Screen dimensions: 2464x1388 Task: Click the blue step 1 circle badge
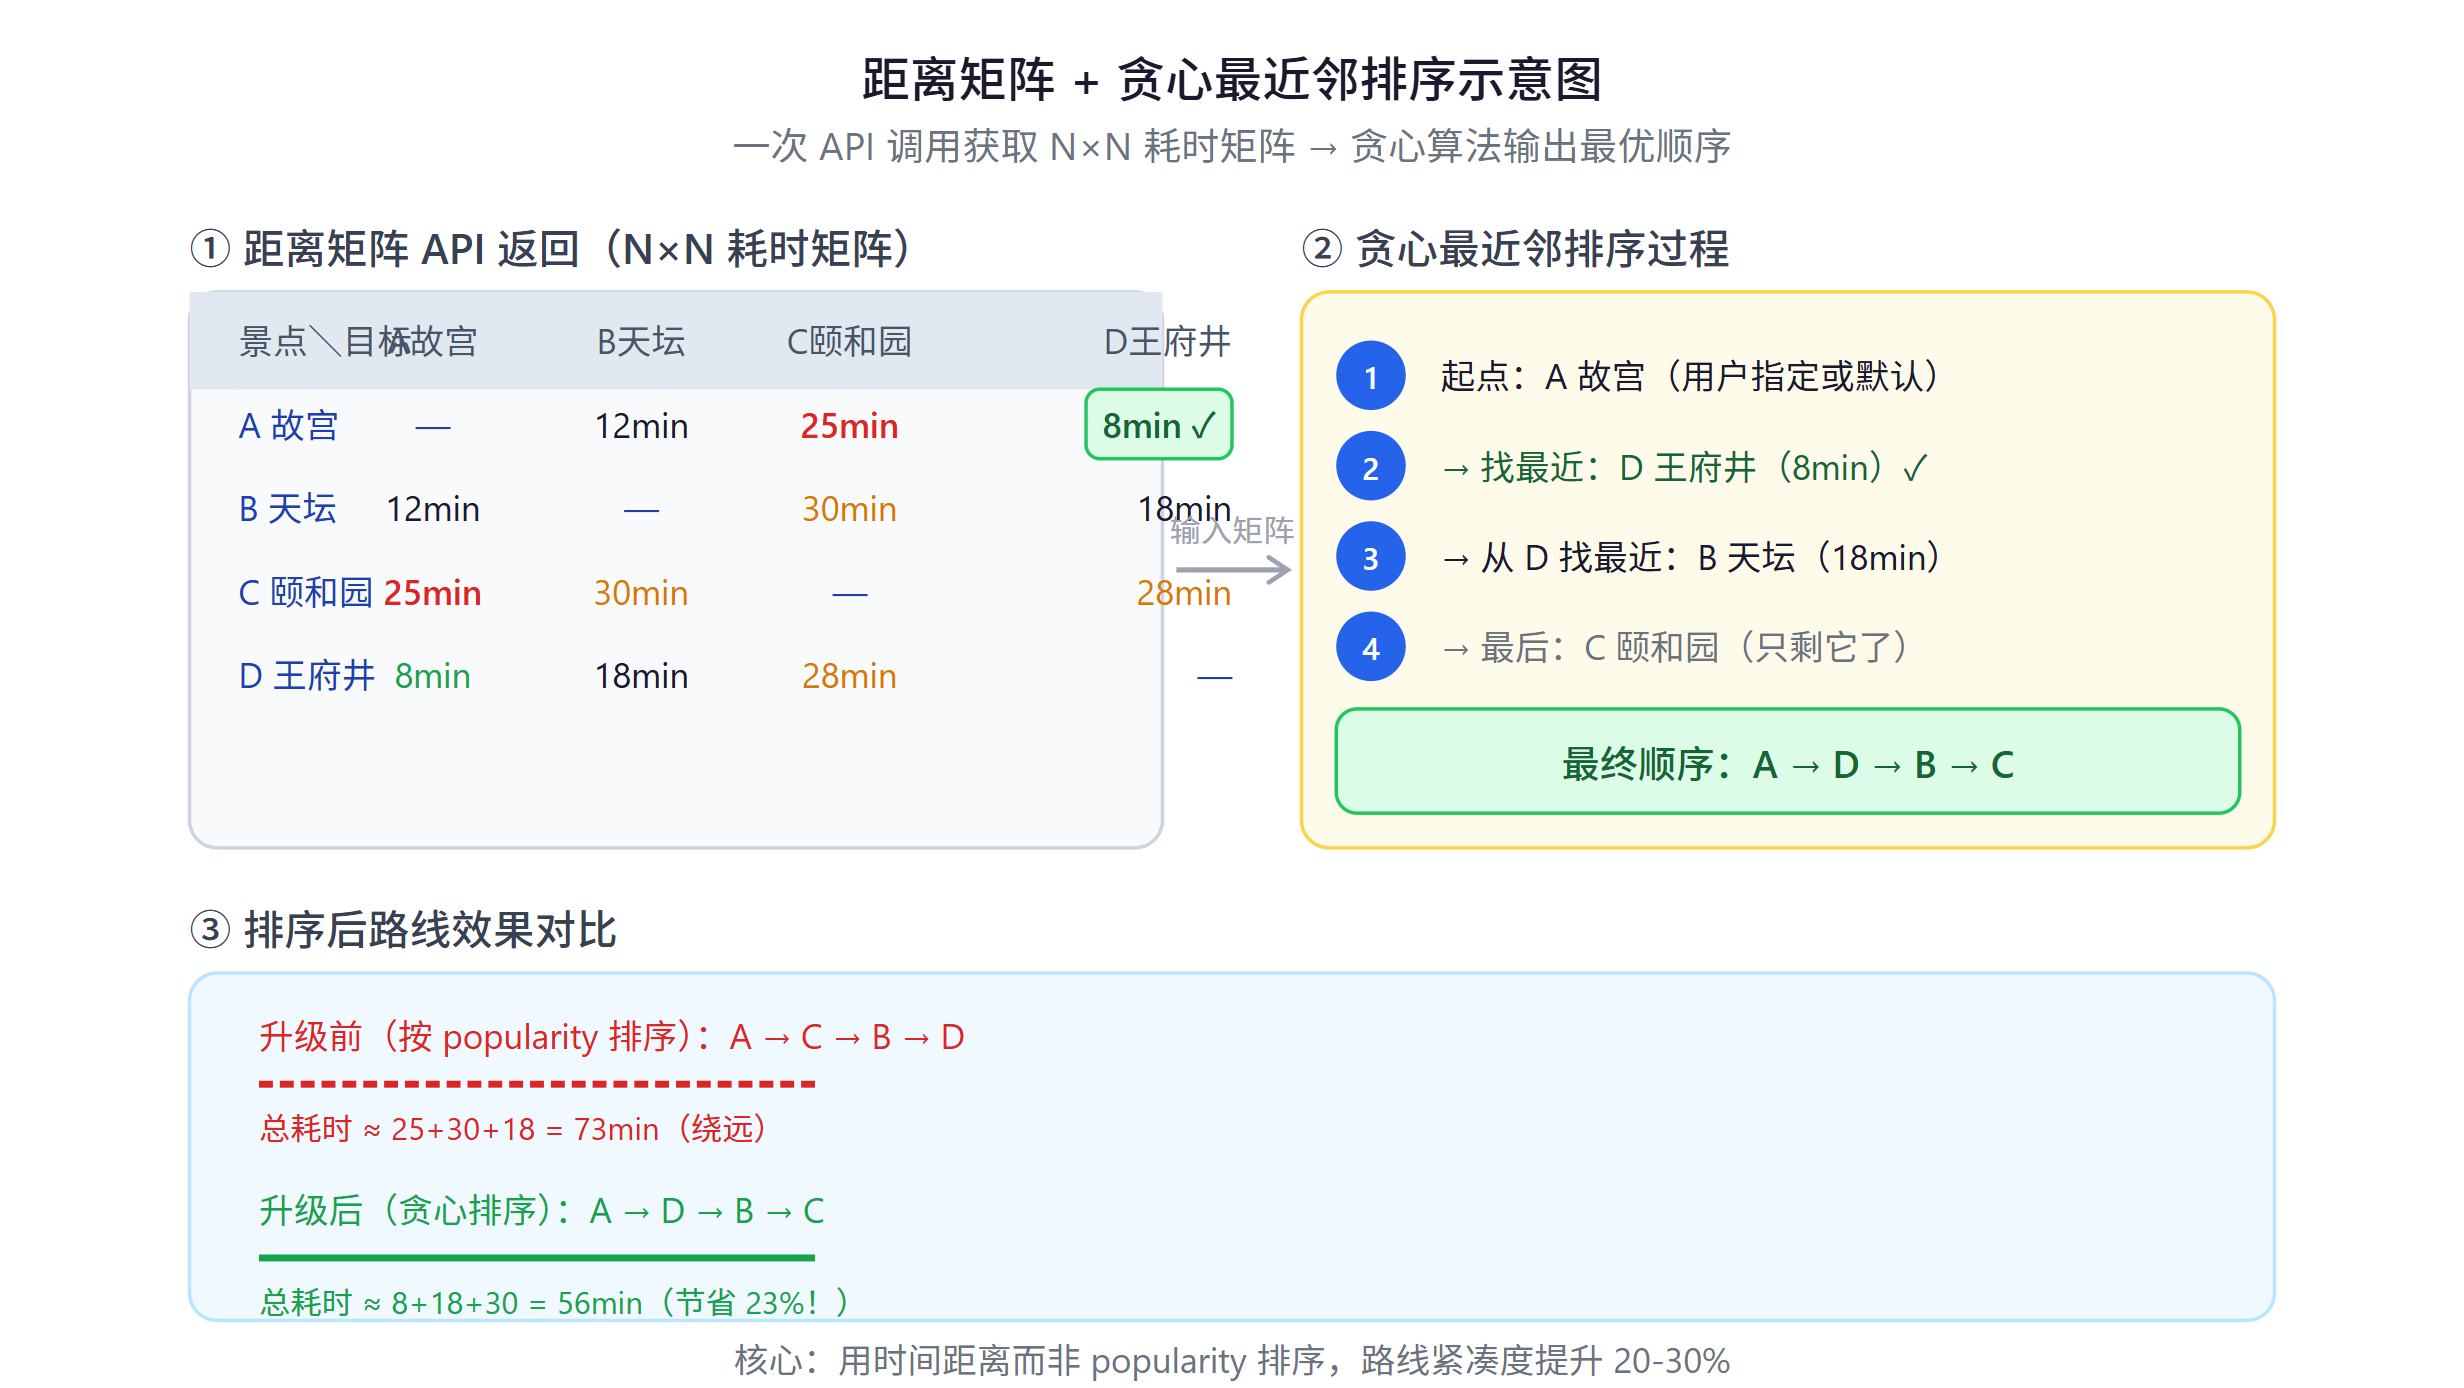(x=1370, y=376)
